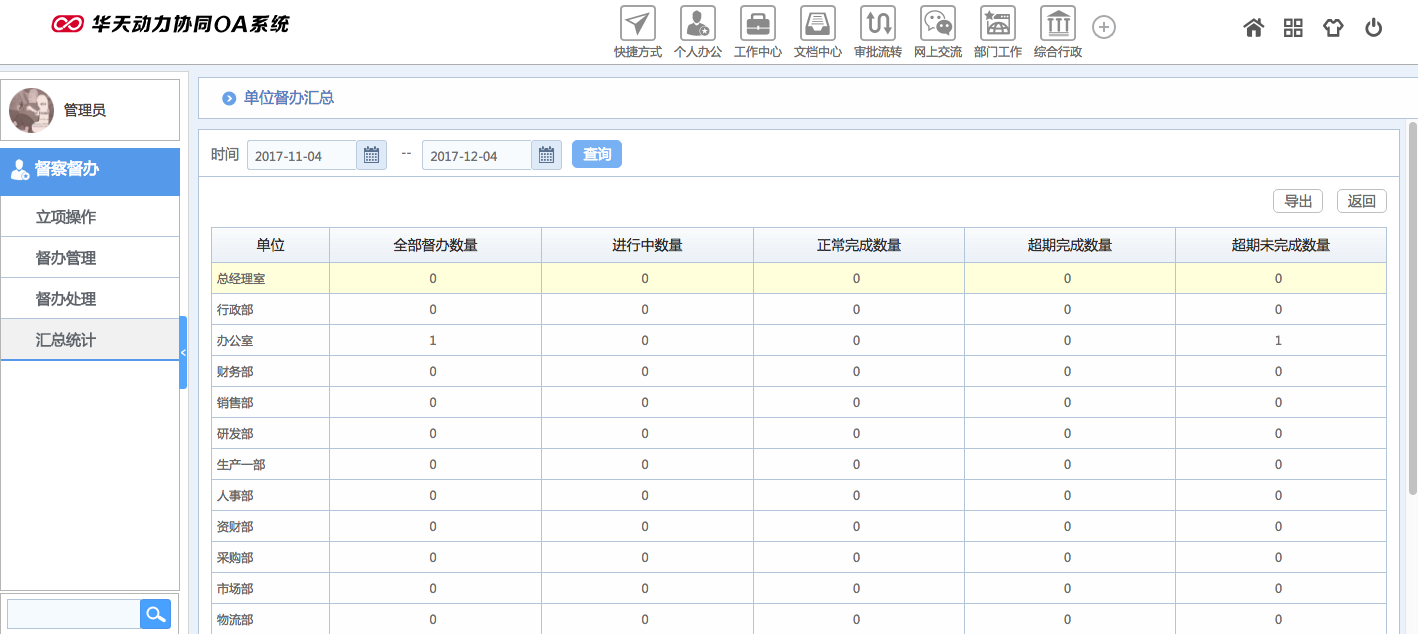Open 综合行政 administration icon

click(1057, 23)
